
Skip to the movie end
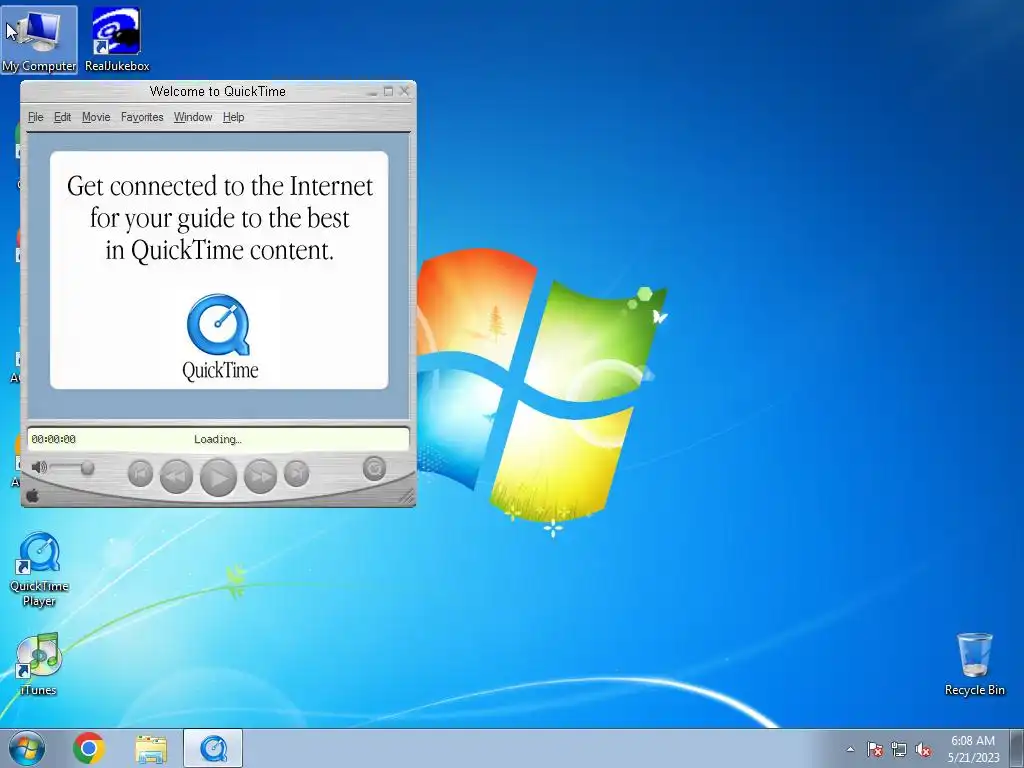click(296, 473)
